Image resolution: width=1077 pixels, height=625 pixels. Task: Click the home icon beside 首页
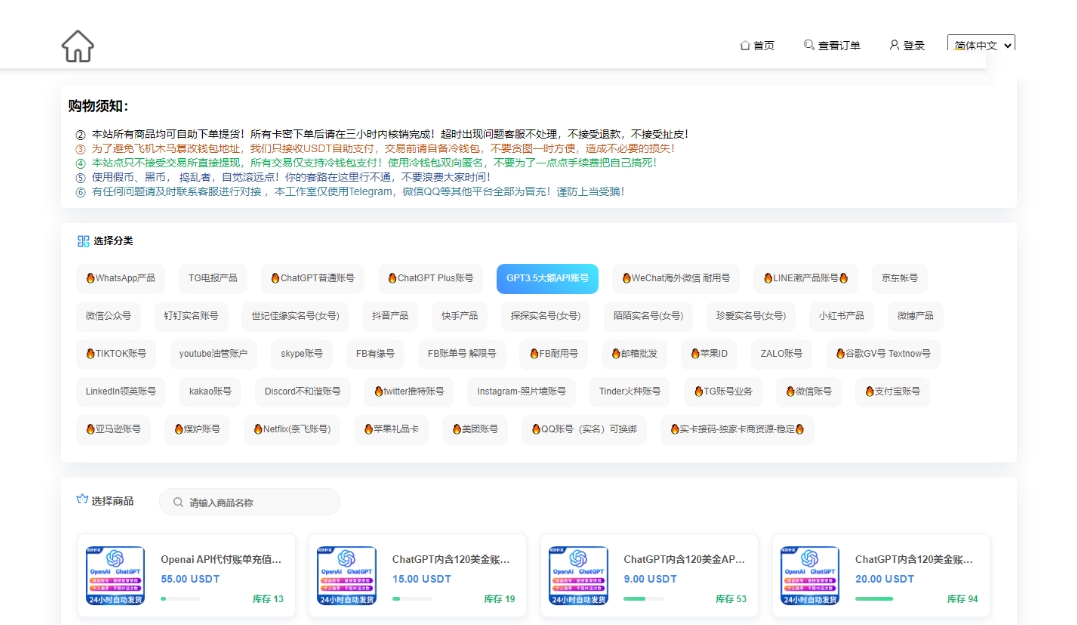(743, 45)
